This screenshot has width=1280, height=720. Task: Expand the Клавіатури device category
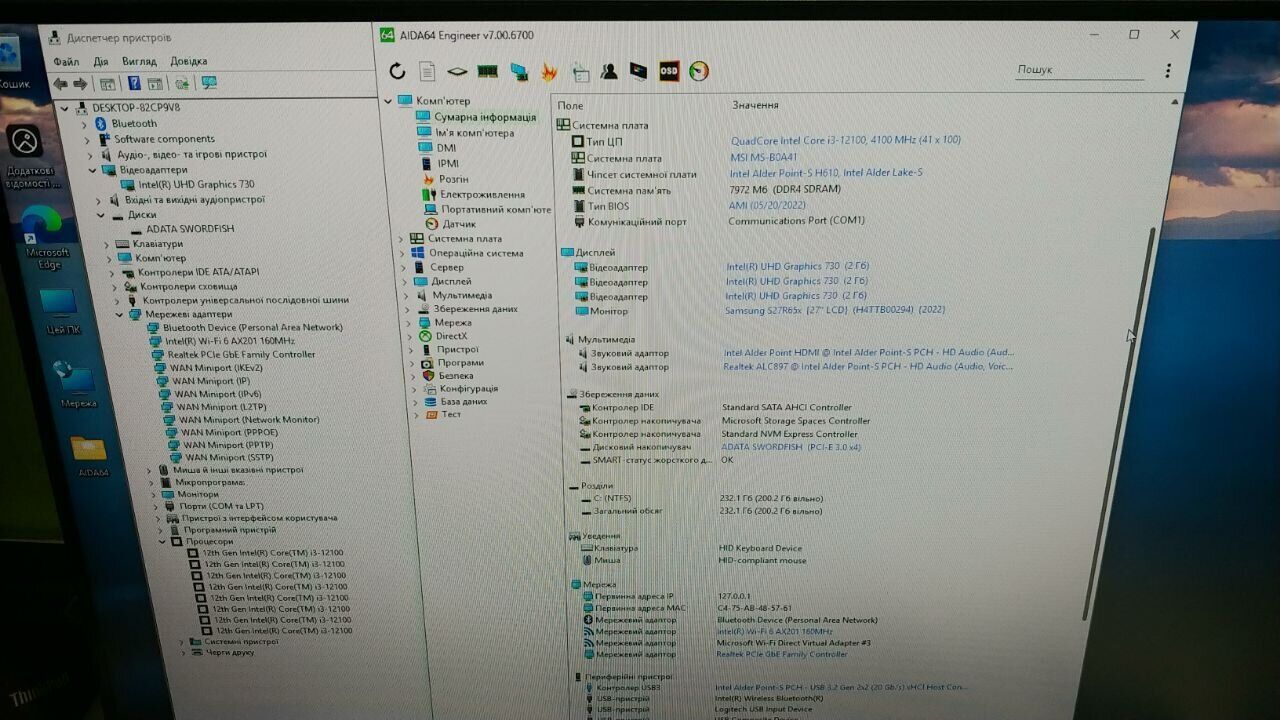tap(108, 244)
